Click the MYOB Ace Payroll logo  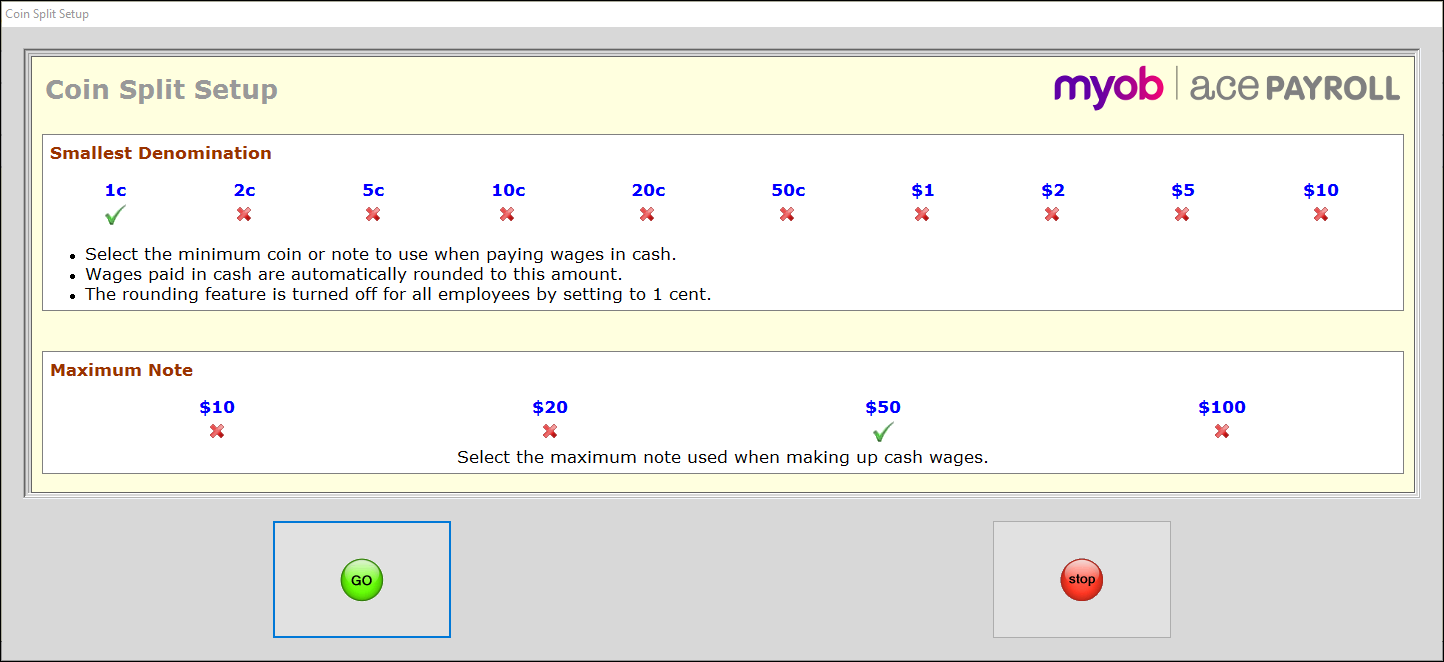[x=1227, y=88]
